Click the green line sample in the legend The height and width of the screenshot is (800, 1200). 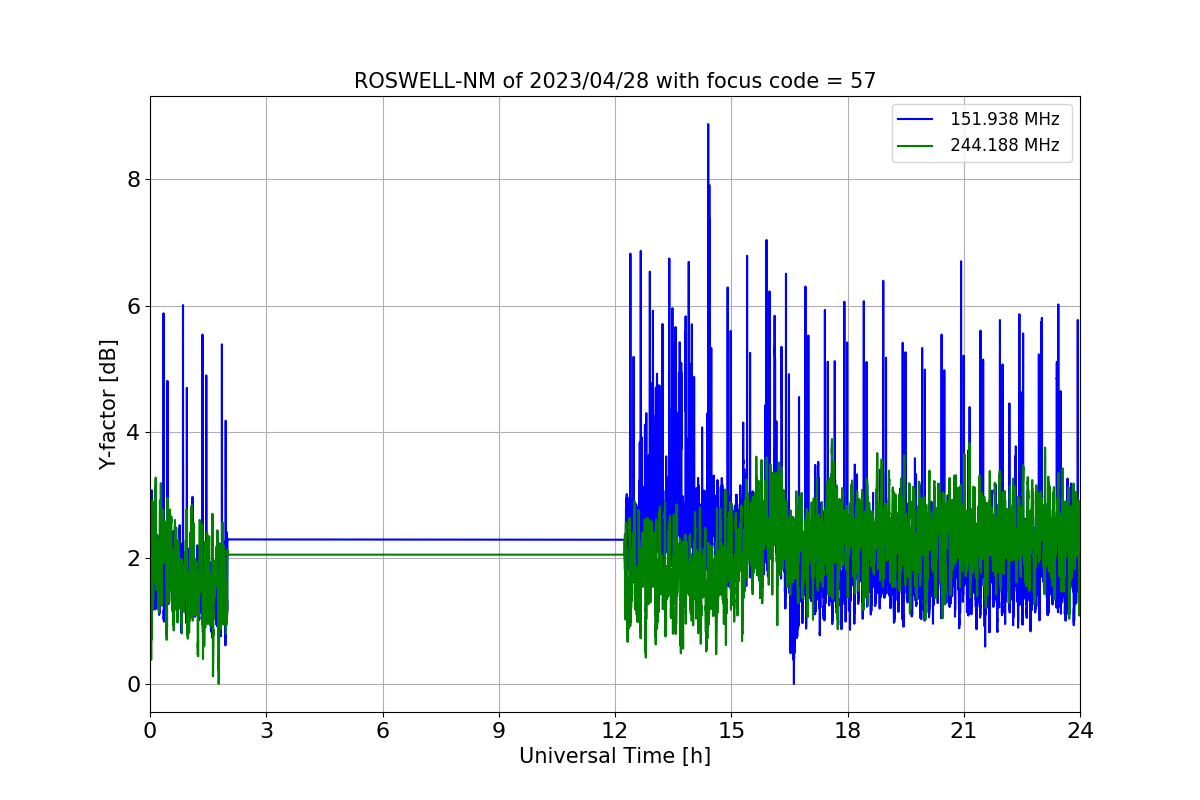915,145
